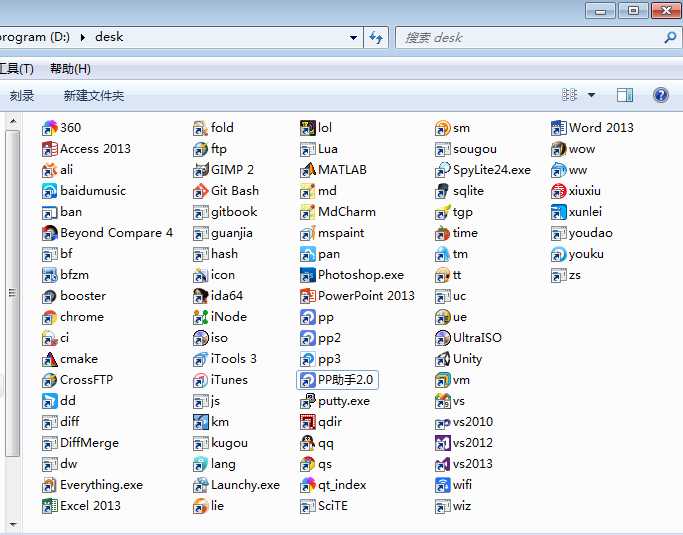Screen dimensions: 683x535
Task: Click the lol game icon
Action: (x=308, y=128)
